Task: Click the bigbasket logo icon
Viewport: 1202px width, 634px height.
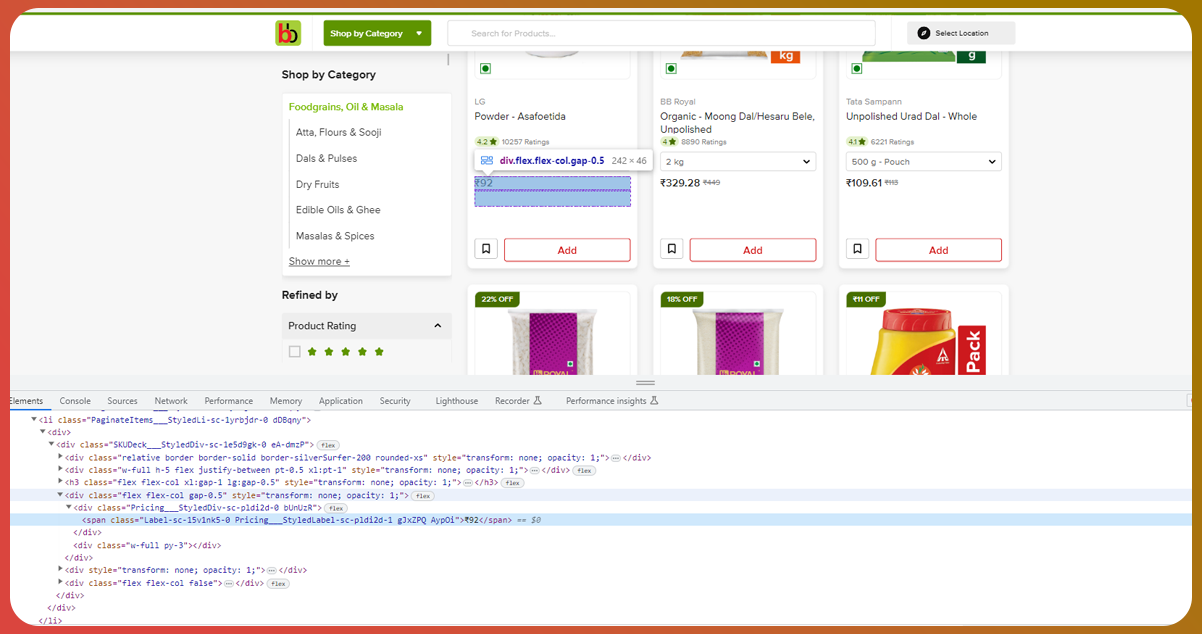Action: [x=288, y=33]
